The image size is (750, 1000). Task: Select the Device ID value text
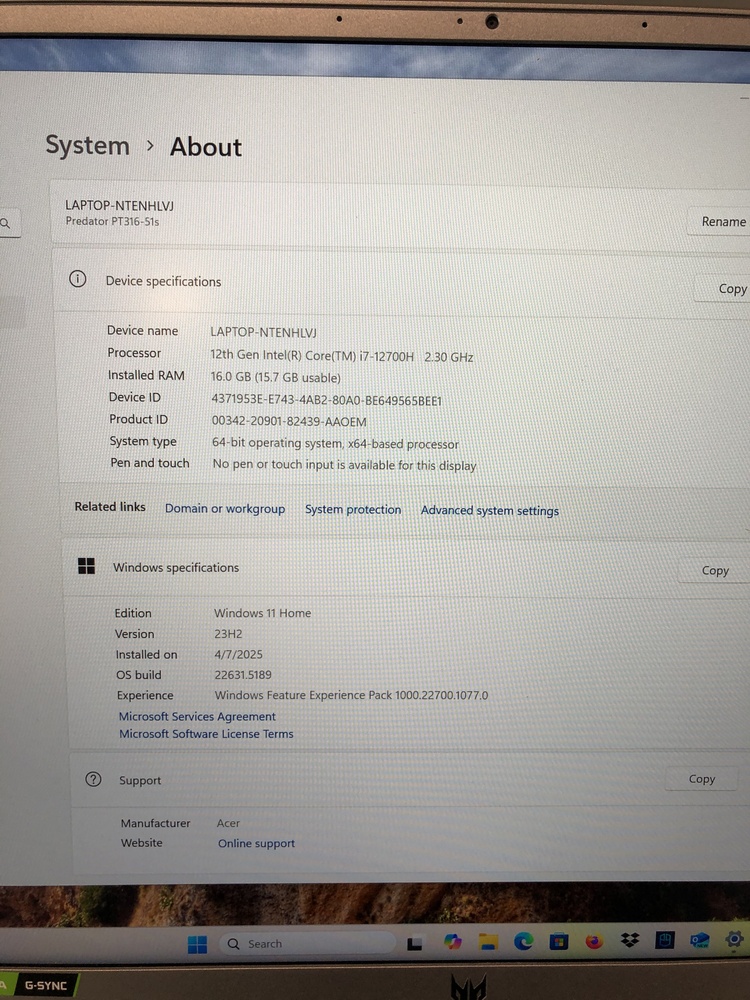(327, 400)
